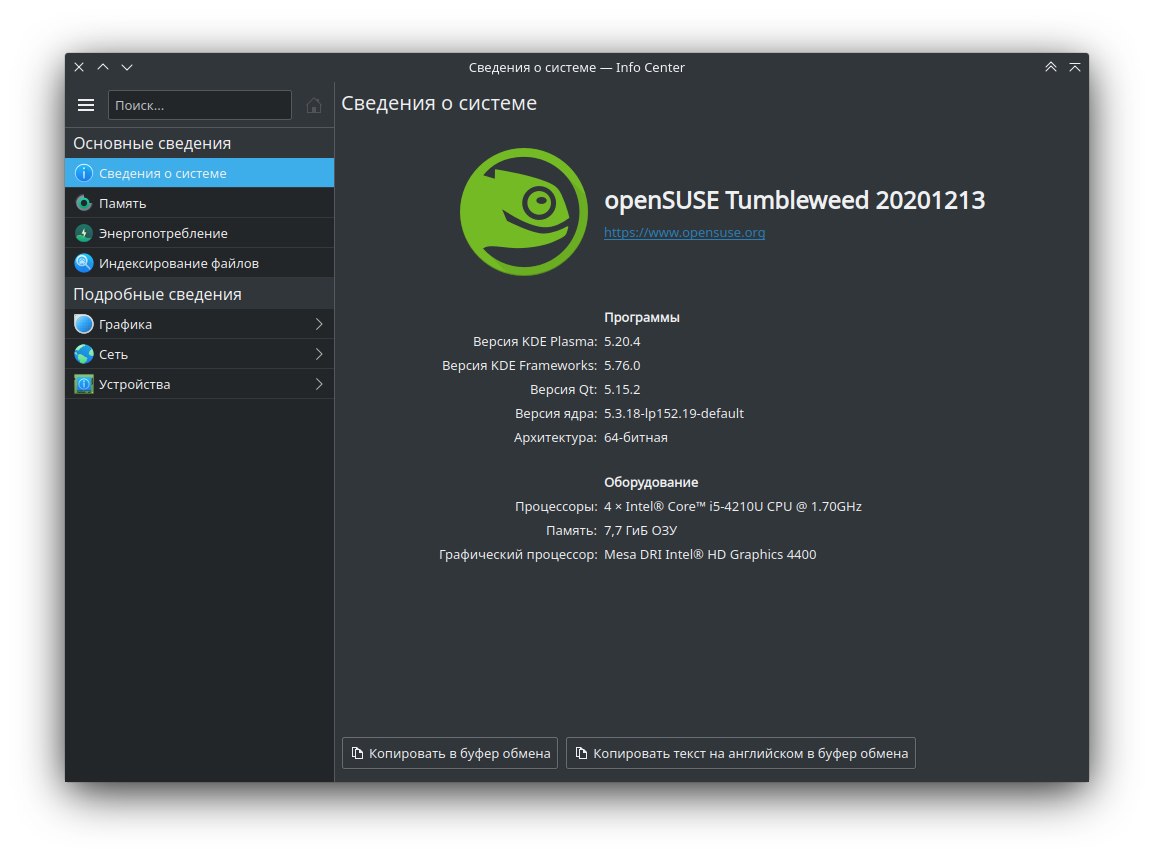Image resolution: width=1154 pixels, height=859 pixels.
Task: Click kernel version 5.3.18-lp152.19-default
Action: pyautogui.click(x=673, y=414)
